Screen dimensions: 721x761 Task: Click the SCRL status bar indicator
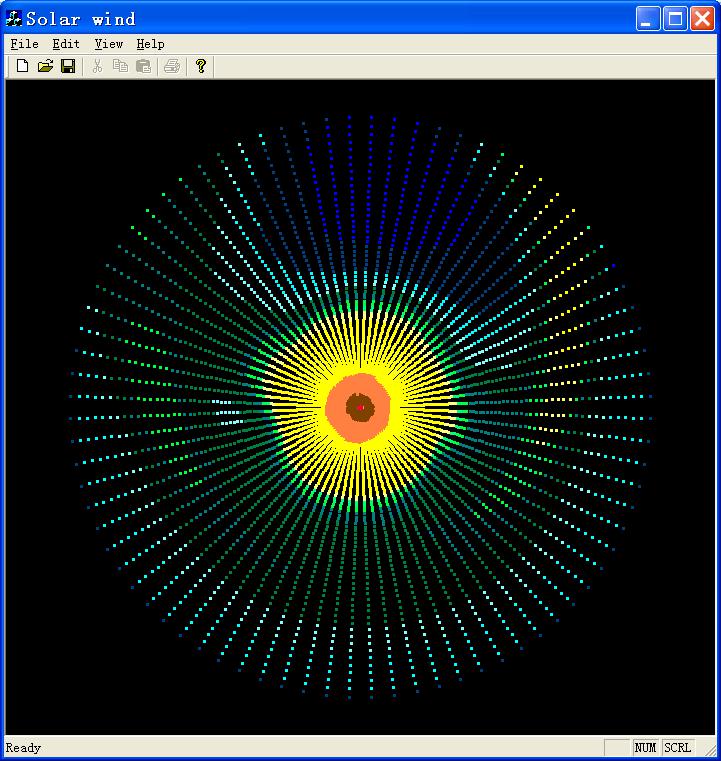[x=677, y=748]
